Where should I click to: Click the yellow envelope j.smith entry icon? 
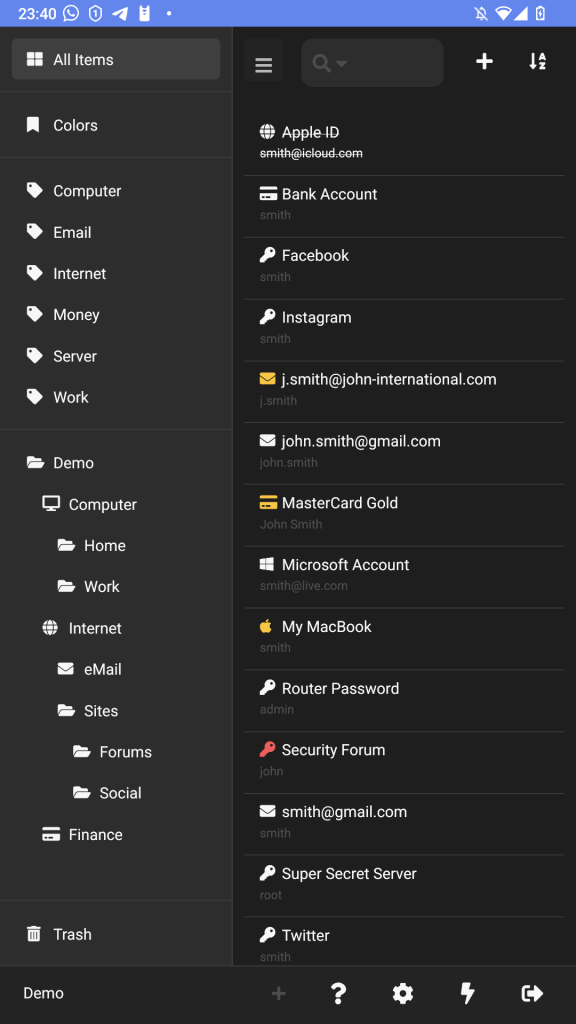coord(267,379)
